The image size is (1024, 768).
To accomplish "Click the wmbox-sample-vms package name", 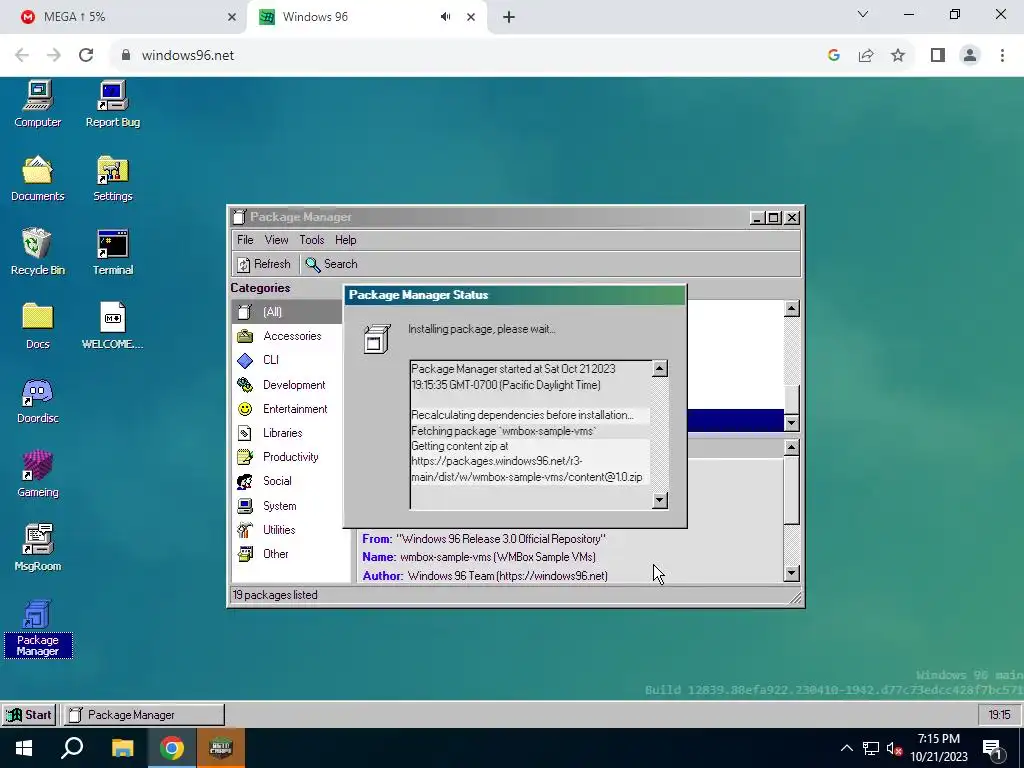I will pyautogui.click(x=498, y=557).
